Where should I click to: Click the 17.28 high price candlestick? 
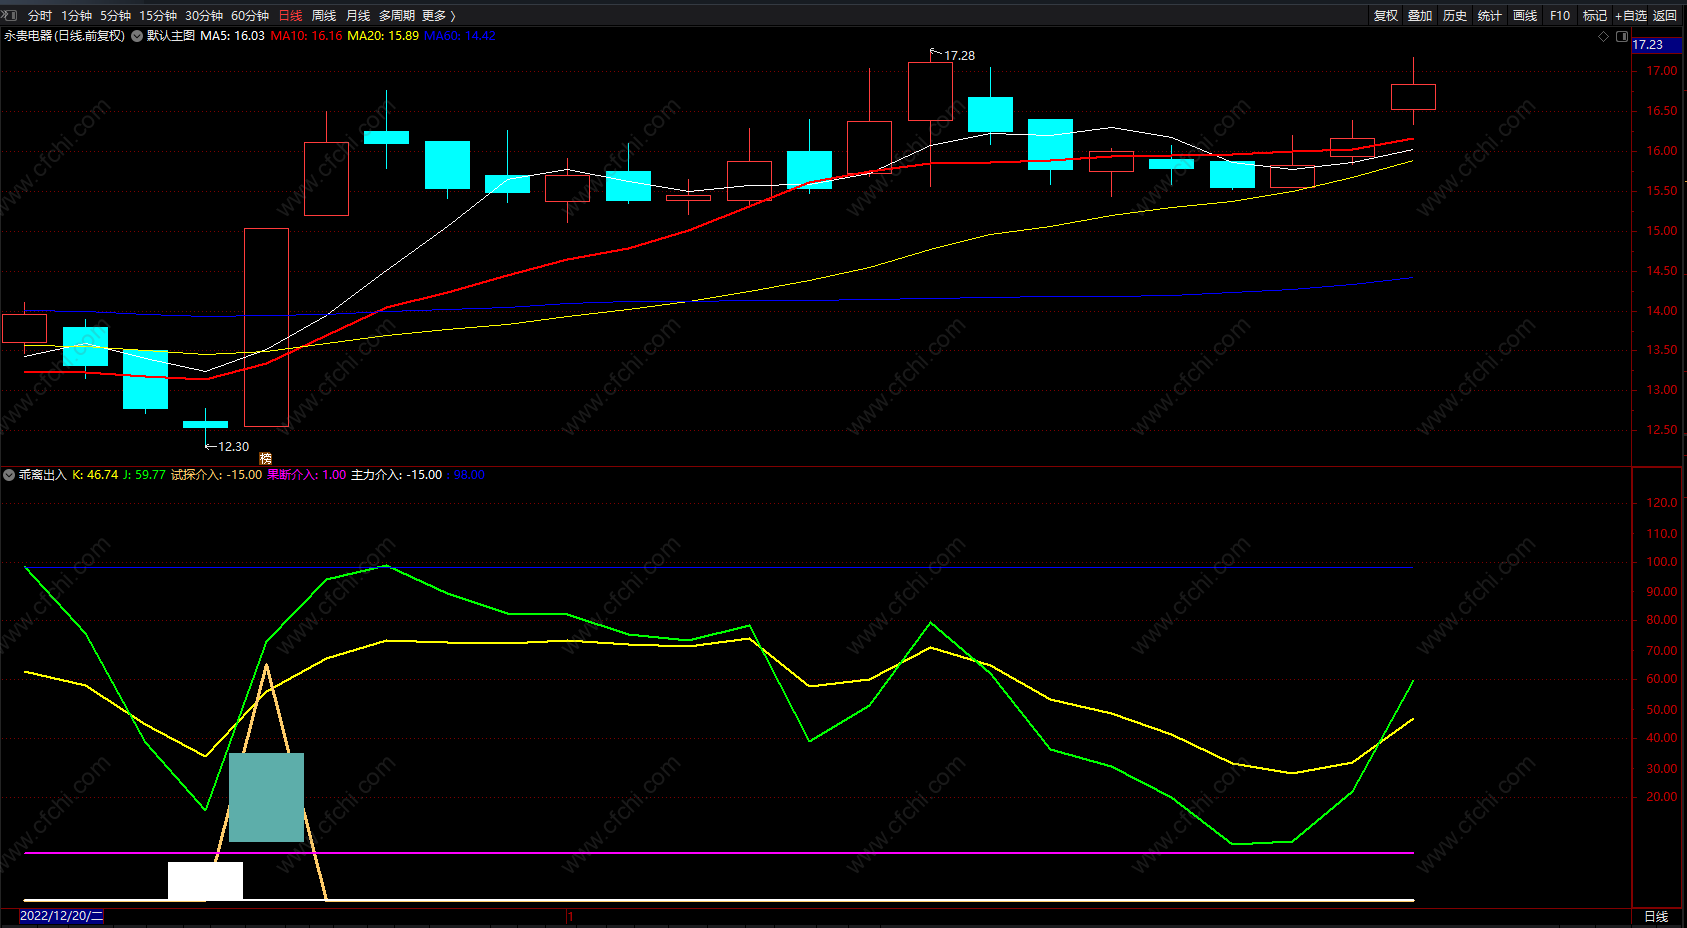[930, 91]
